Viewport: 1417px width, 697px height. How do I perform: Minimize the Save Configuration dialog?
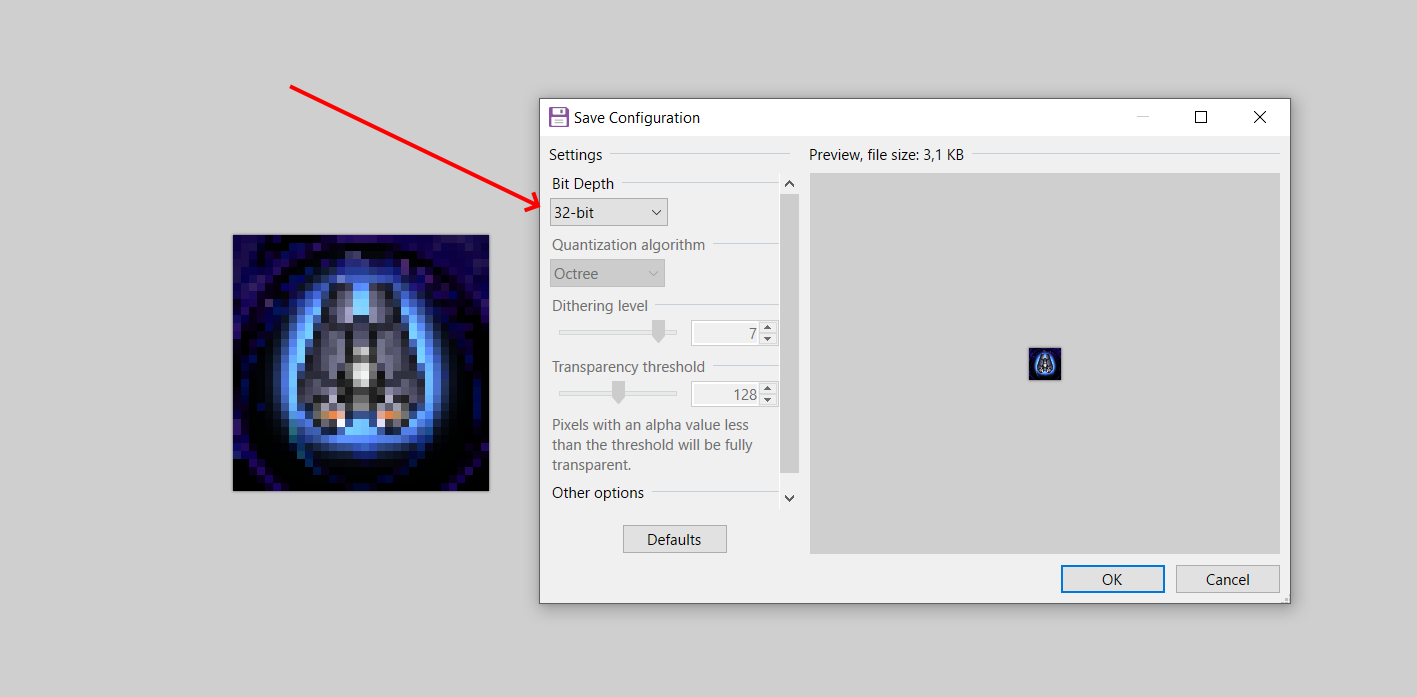coord(1142,117)
